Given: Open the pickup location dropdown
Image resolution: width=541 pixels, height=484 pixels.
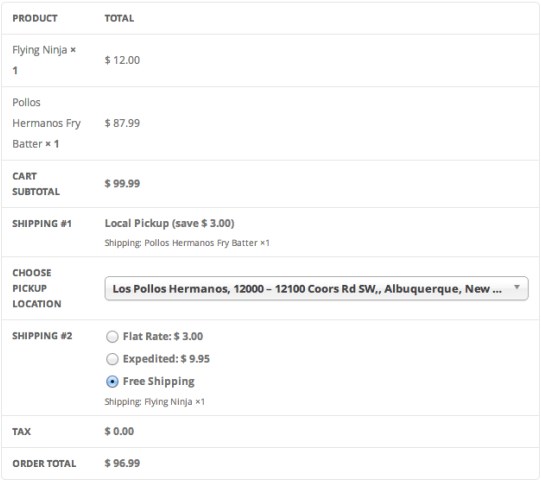Looking at the screenshot, I should pyautogui.click(x=316, y=288).
